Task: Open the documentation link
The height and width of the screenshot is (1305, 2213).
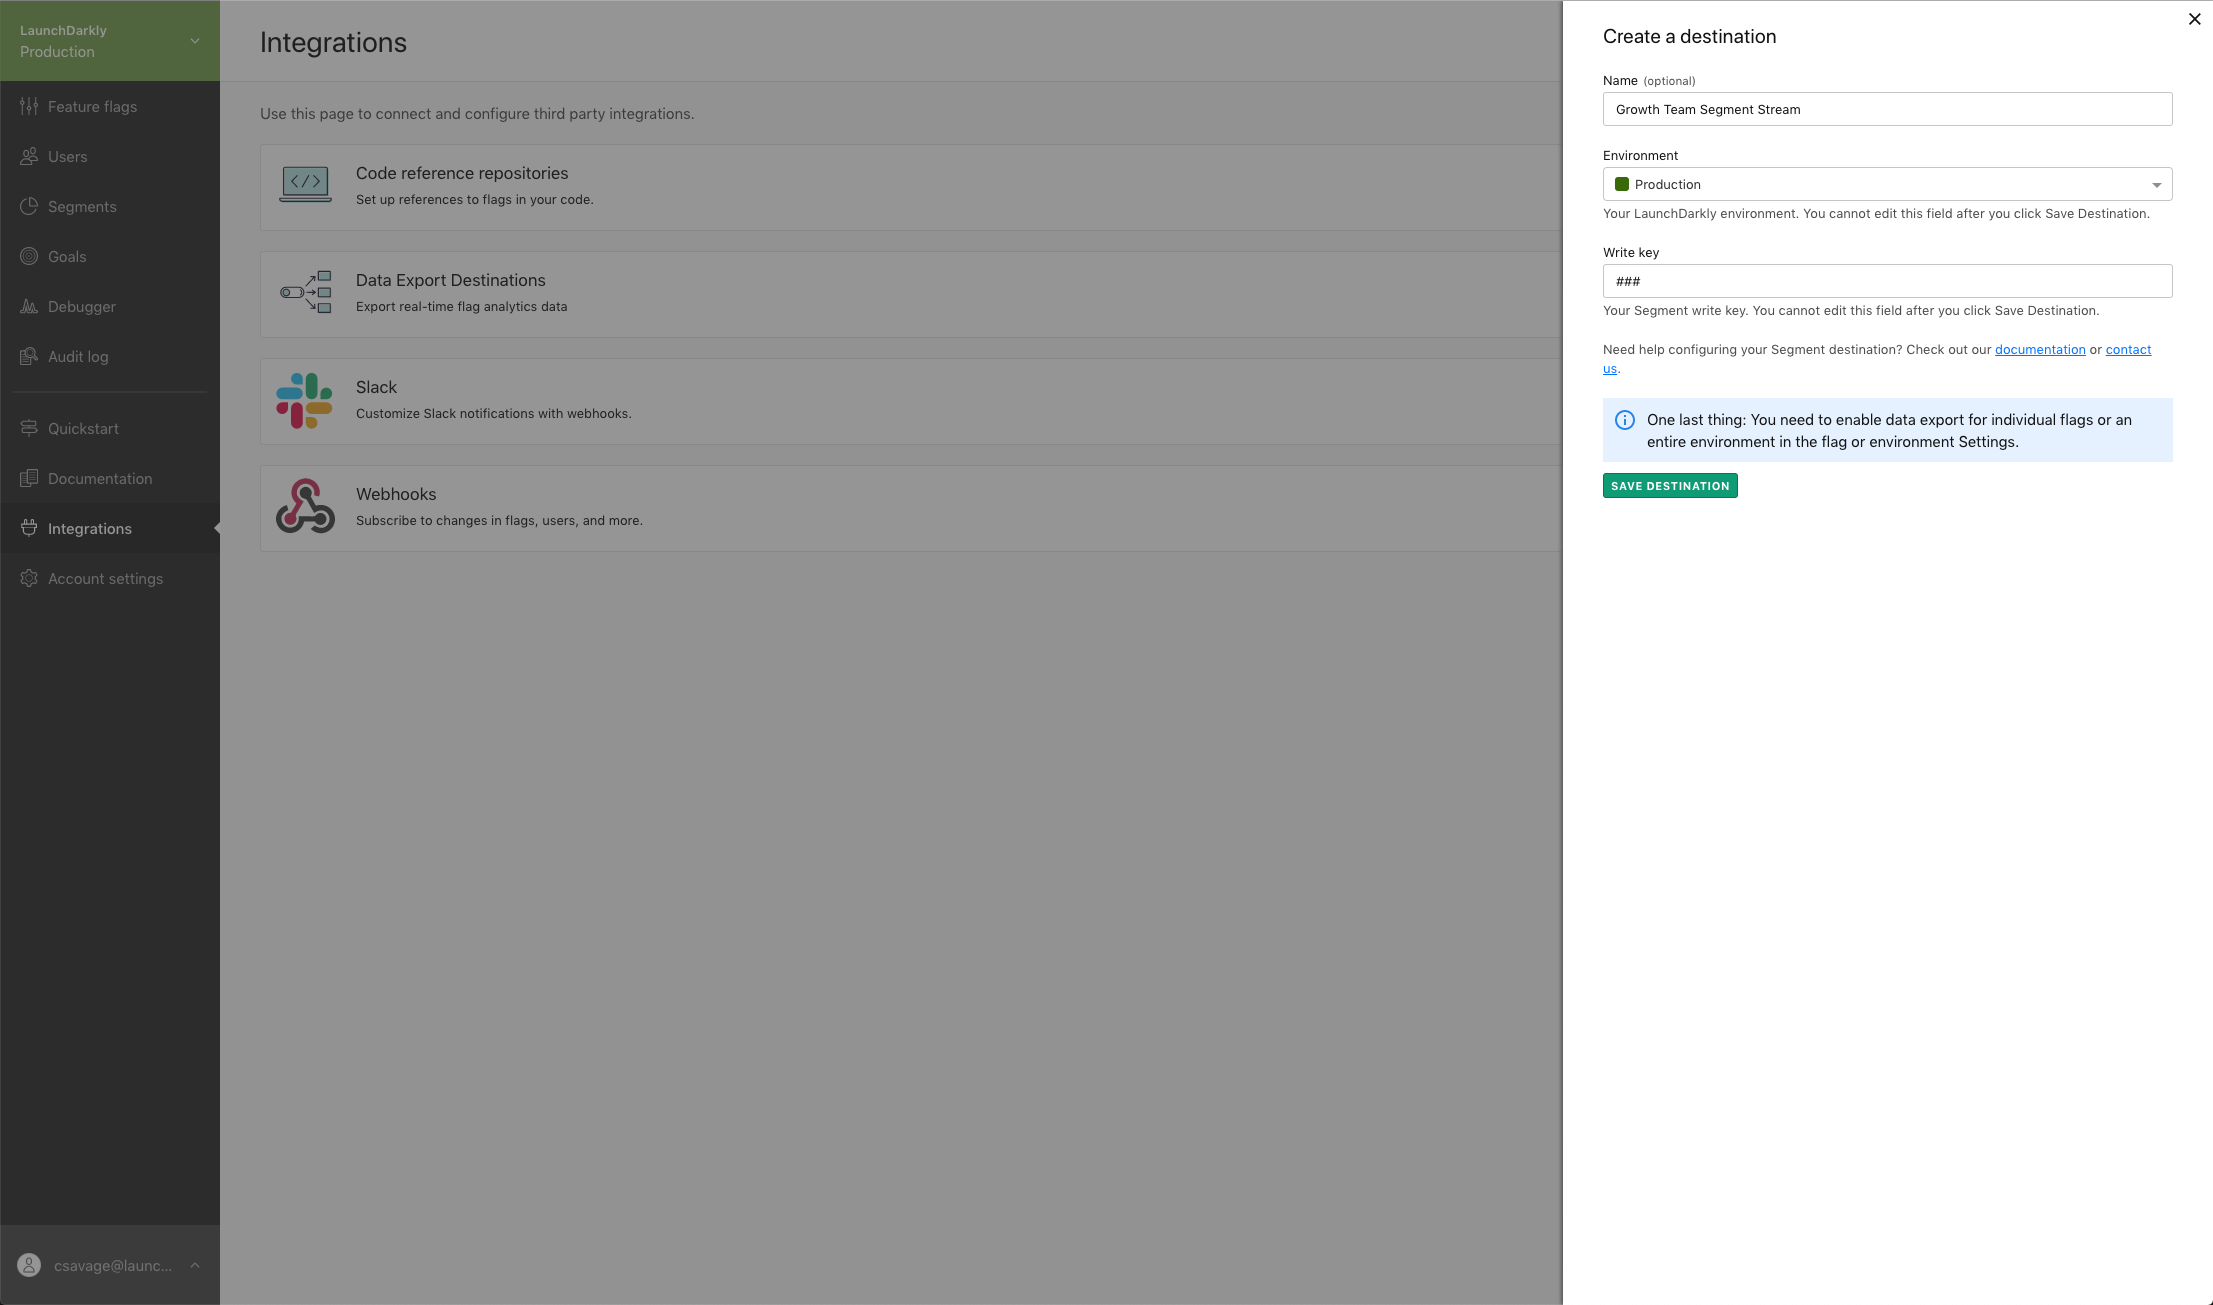Action: point(2040,349)
